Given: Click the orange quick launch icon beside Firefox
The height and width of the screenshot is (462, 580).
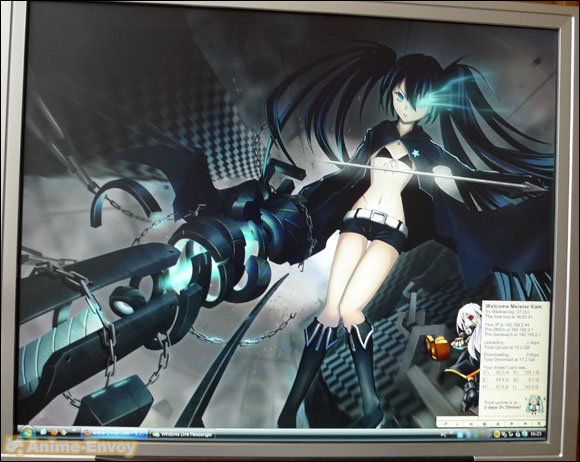Looking at the screenshot, I should click(64, 432).
